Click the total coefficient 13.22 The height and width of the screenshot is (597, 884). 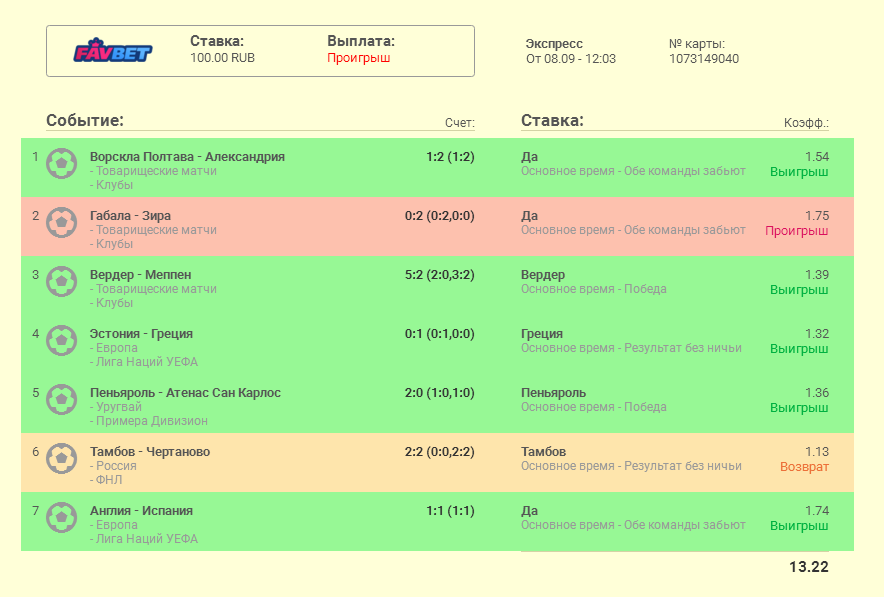[x=808, y=567]
